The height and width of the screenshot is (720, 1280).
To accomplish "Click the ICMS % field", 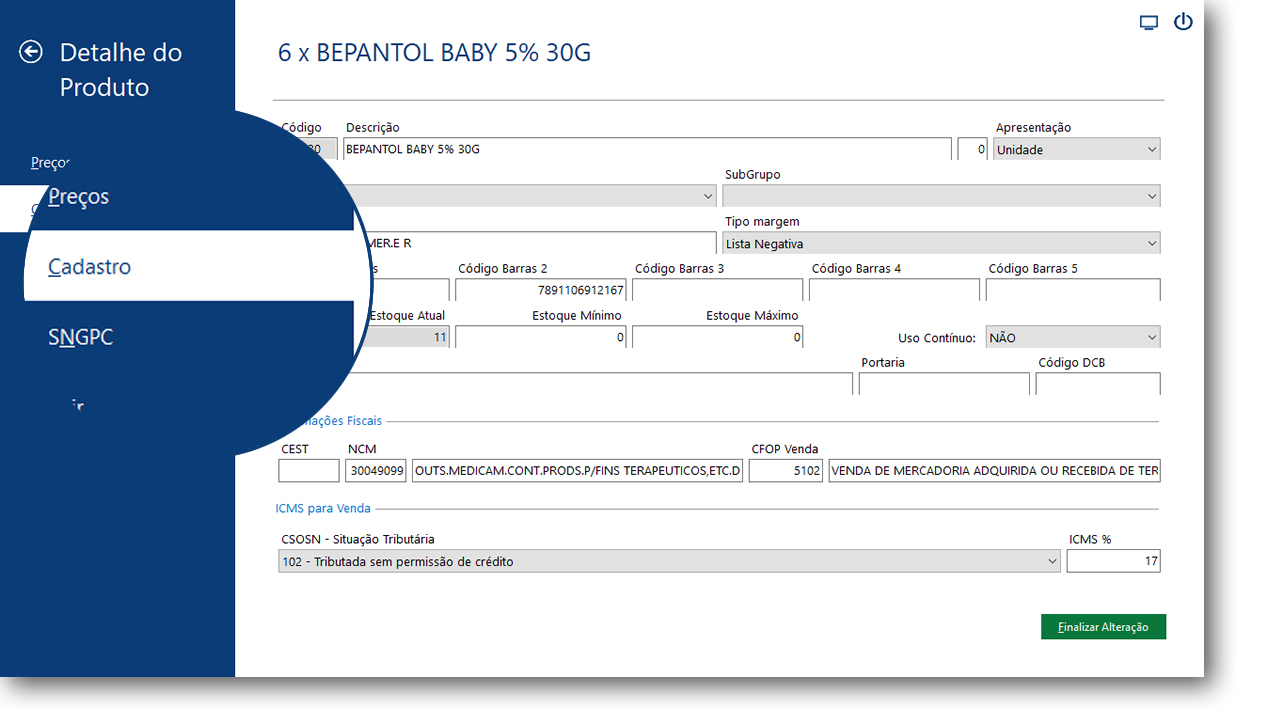I will (x=1114, y=562).
